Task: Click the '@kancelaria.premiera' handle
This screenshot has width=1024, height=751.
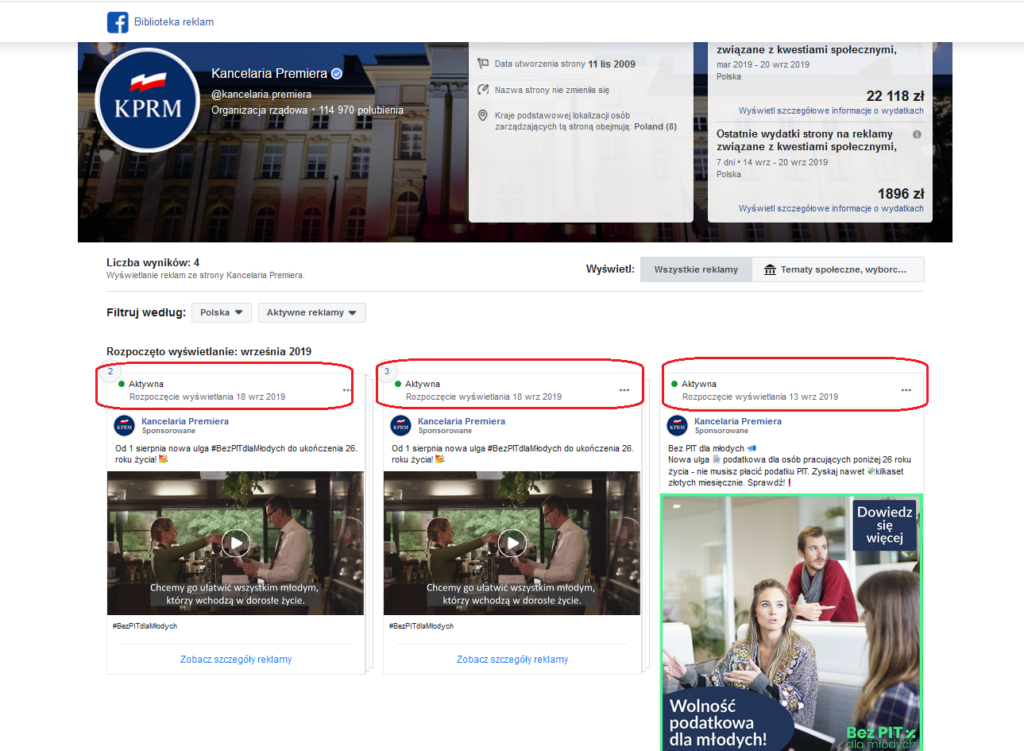Action: 261,95
